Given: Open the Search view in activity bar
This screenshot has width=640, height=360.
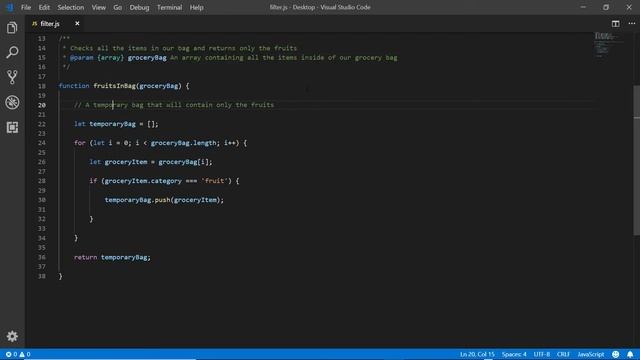Looking at the screenshot, I should (12, 52).
